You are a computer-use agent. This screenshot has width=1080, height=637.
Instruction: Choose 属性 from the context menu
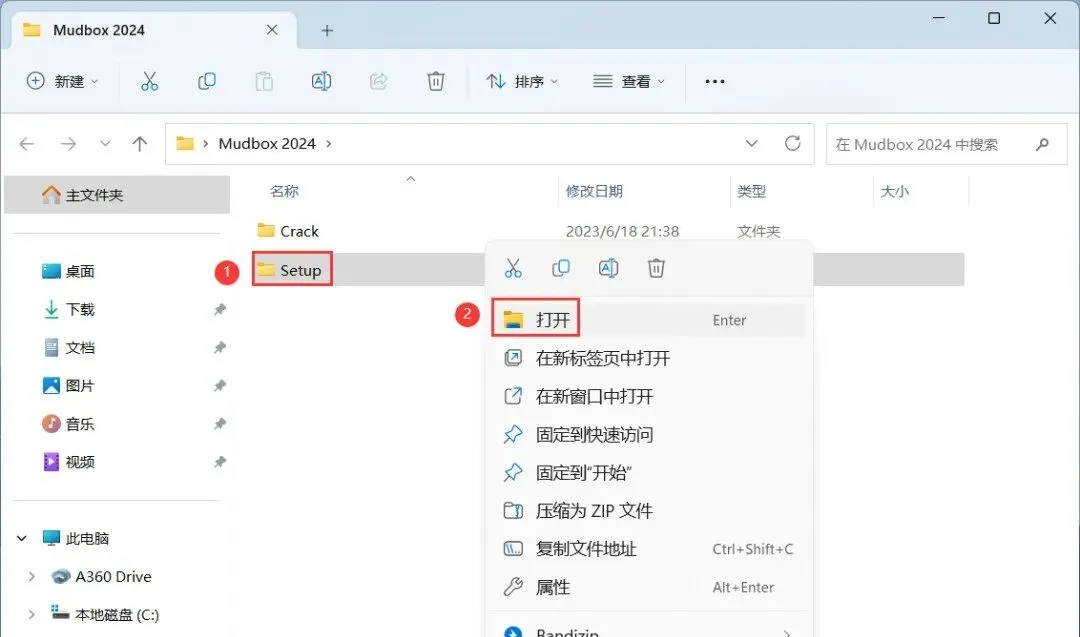[x=649, y=587]
